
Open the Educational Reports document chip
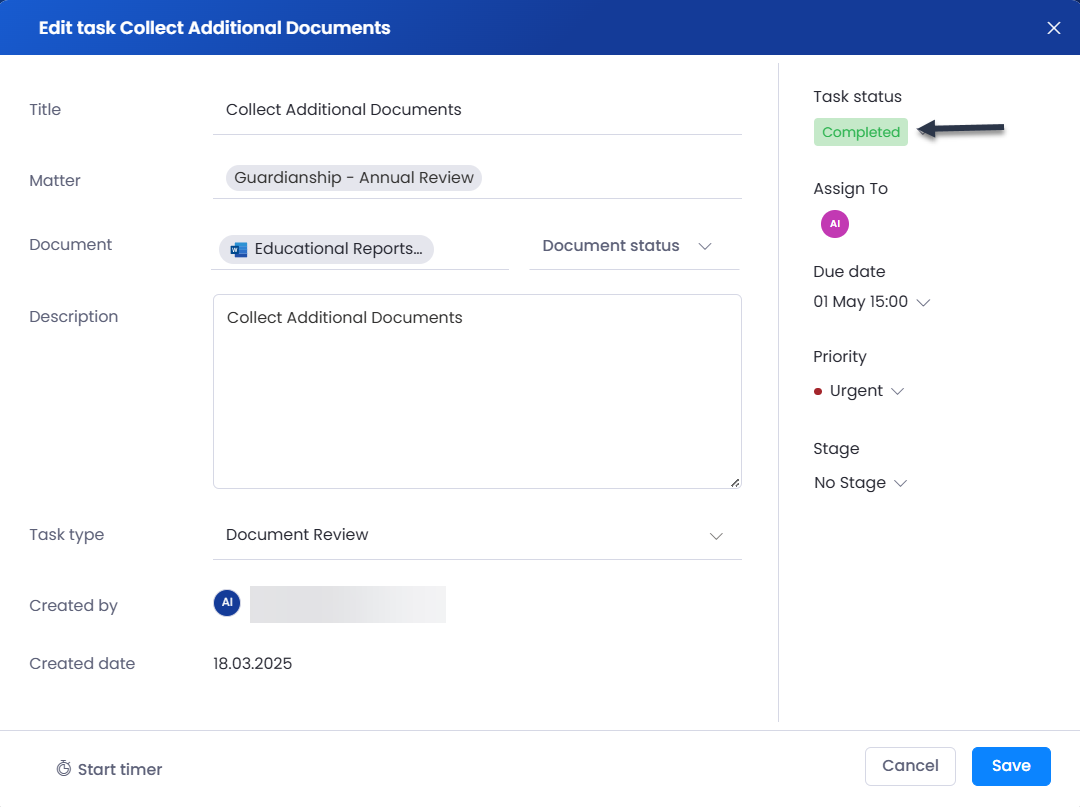[x=326, y=249]
